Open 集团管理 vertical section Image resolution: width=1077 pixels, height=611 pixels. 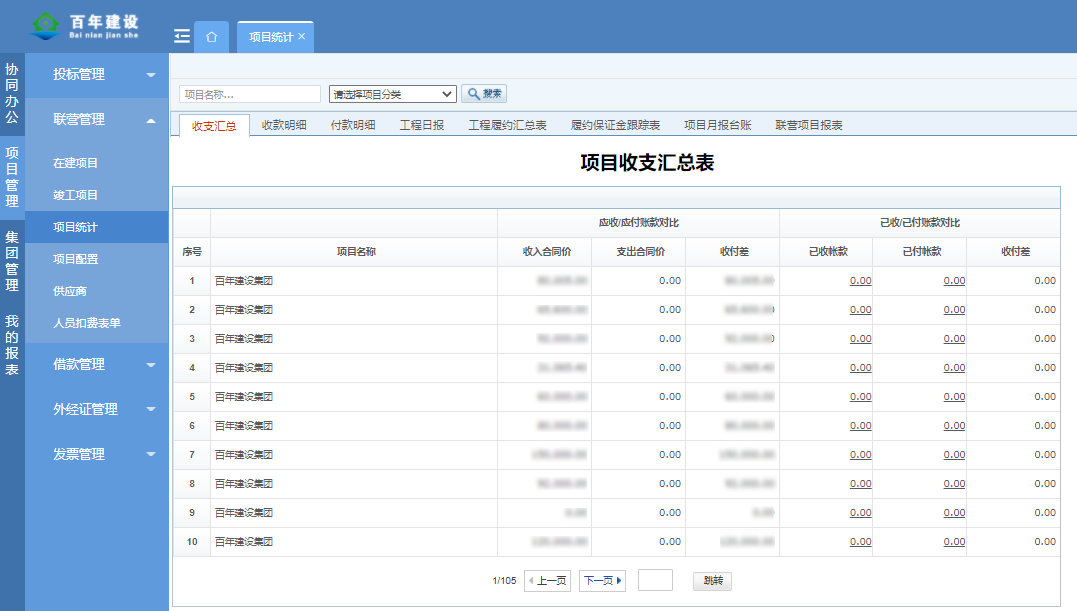click(x=12, y=261)
